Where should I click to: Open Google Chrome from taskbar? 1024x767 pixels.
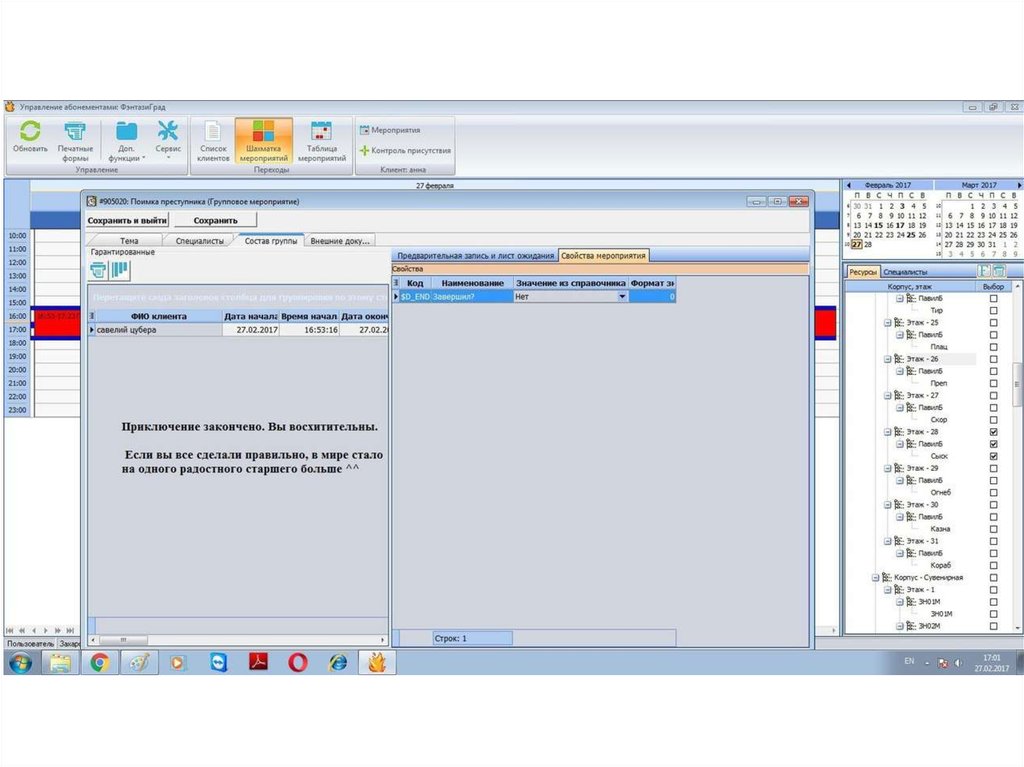click(99, 663)
